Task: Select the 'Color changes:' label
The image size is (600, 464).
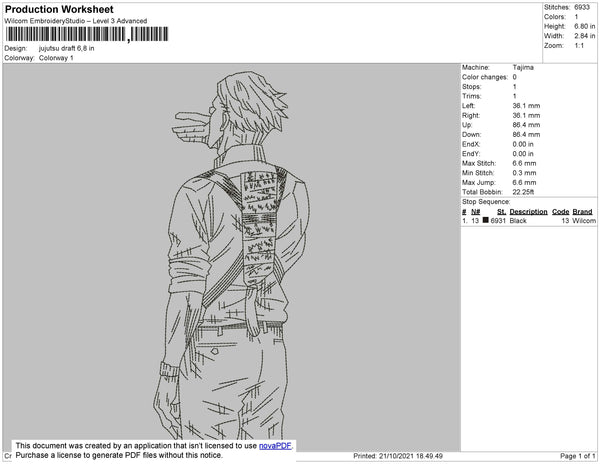Action: click(x=485, y=77)
